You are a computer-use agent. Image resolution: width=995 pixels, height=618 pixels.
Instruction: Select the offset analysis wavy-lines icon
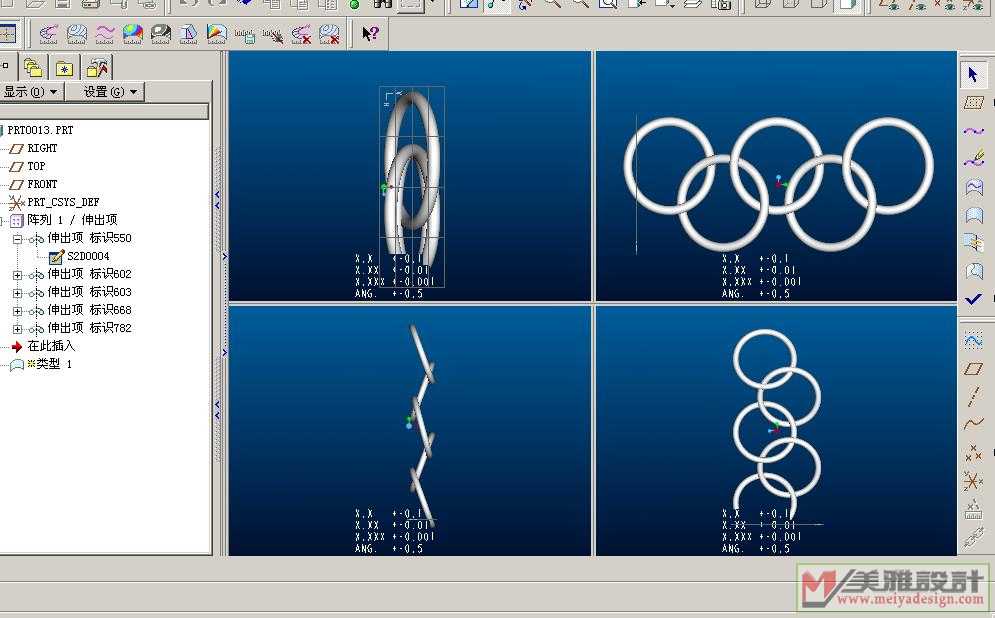pos(105,34)
